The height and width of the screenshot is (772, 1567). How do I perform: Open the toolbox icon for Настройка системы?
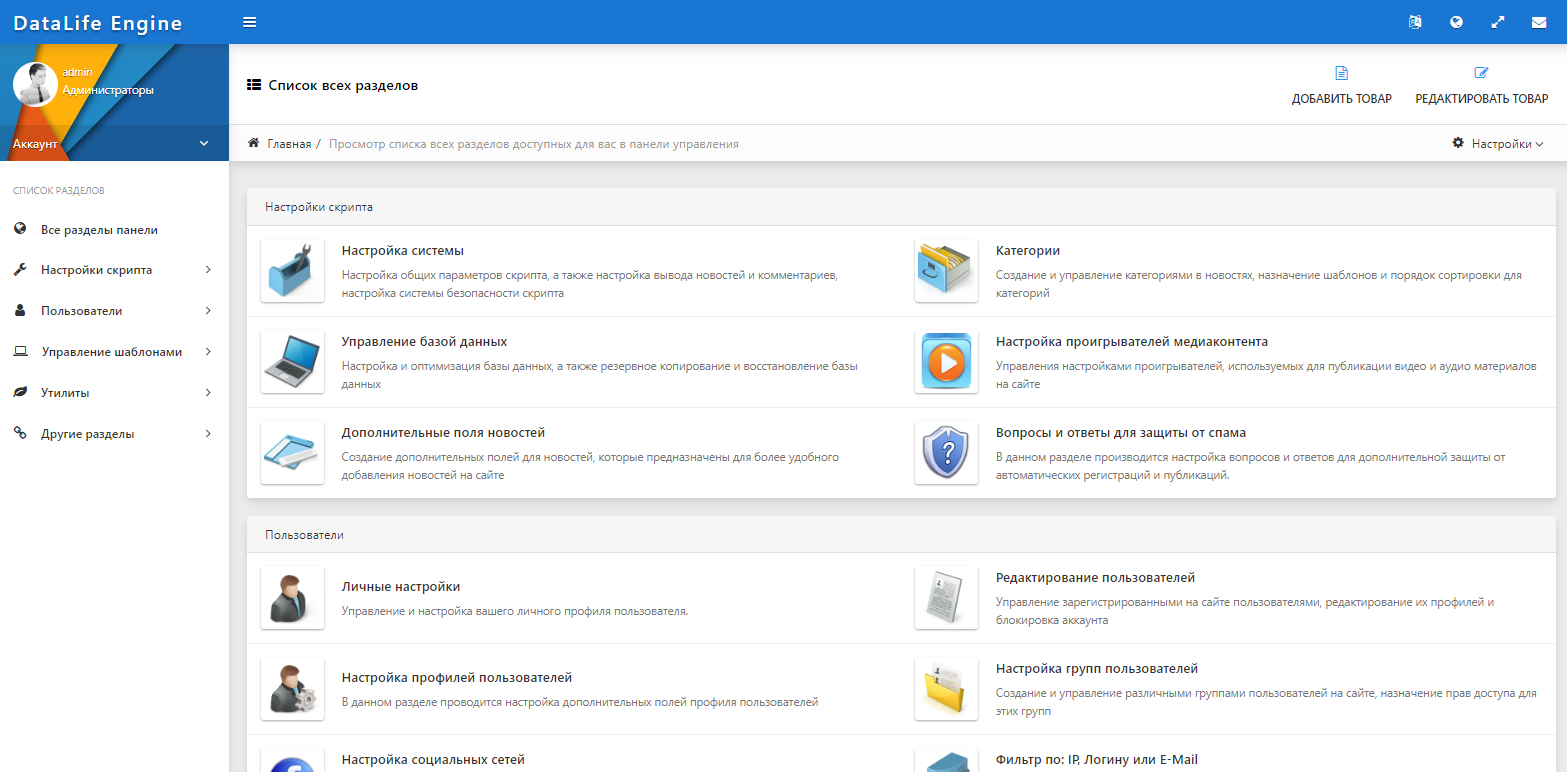[292, 270]
